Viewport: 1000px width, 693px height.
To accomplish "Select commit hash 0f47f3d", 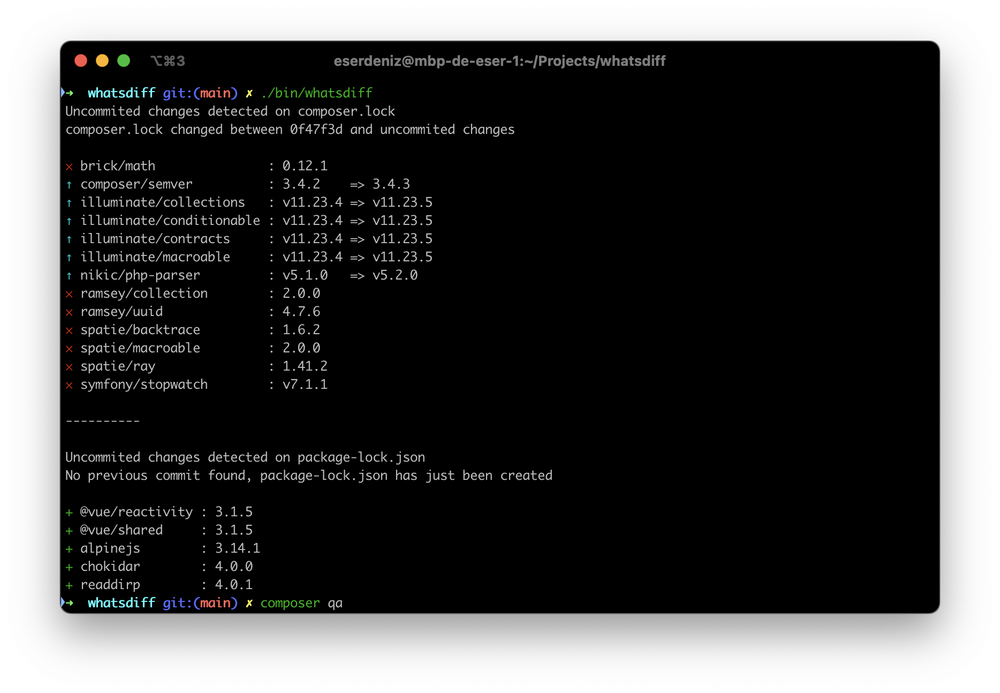I will click(316, 129).
